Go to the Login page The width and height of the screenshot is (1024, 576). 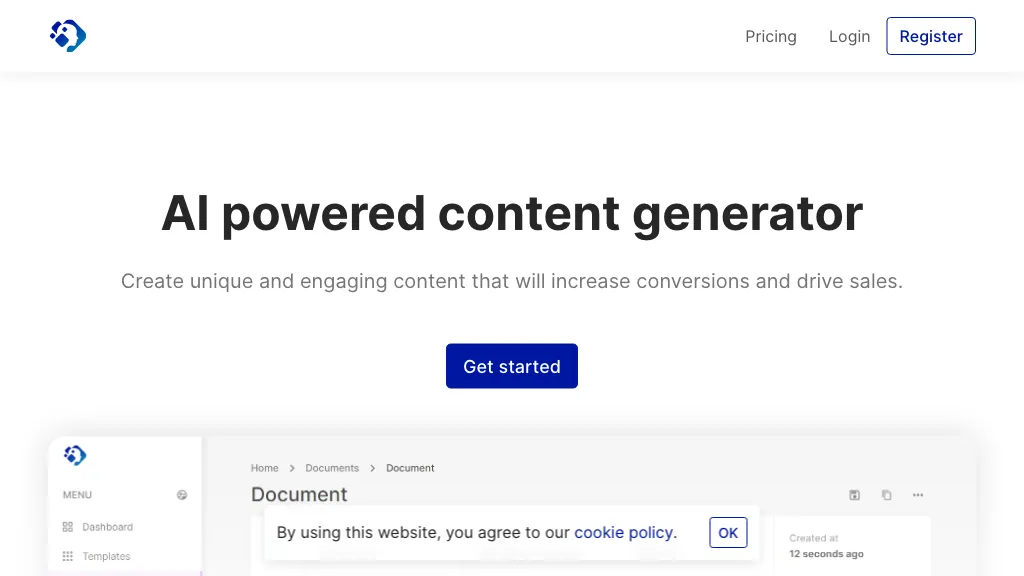(849, 36)
